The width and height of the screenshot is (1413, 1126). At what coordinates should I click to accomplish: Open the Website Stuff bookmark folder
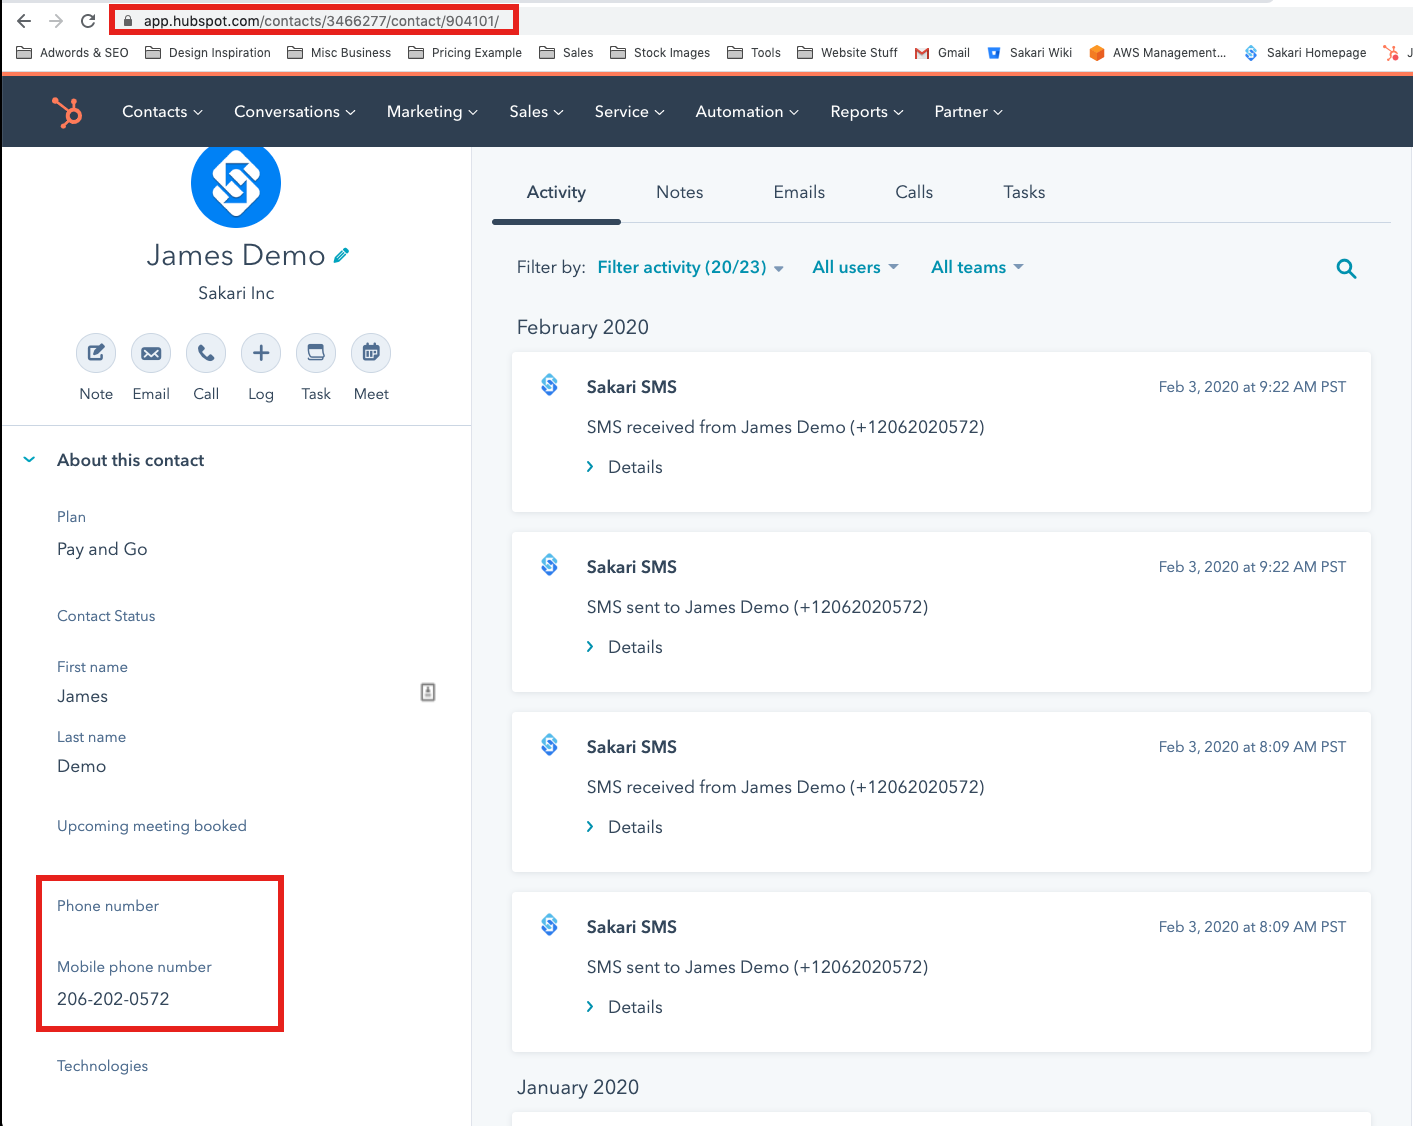tap(847, 53)
